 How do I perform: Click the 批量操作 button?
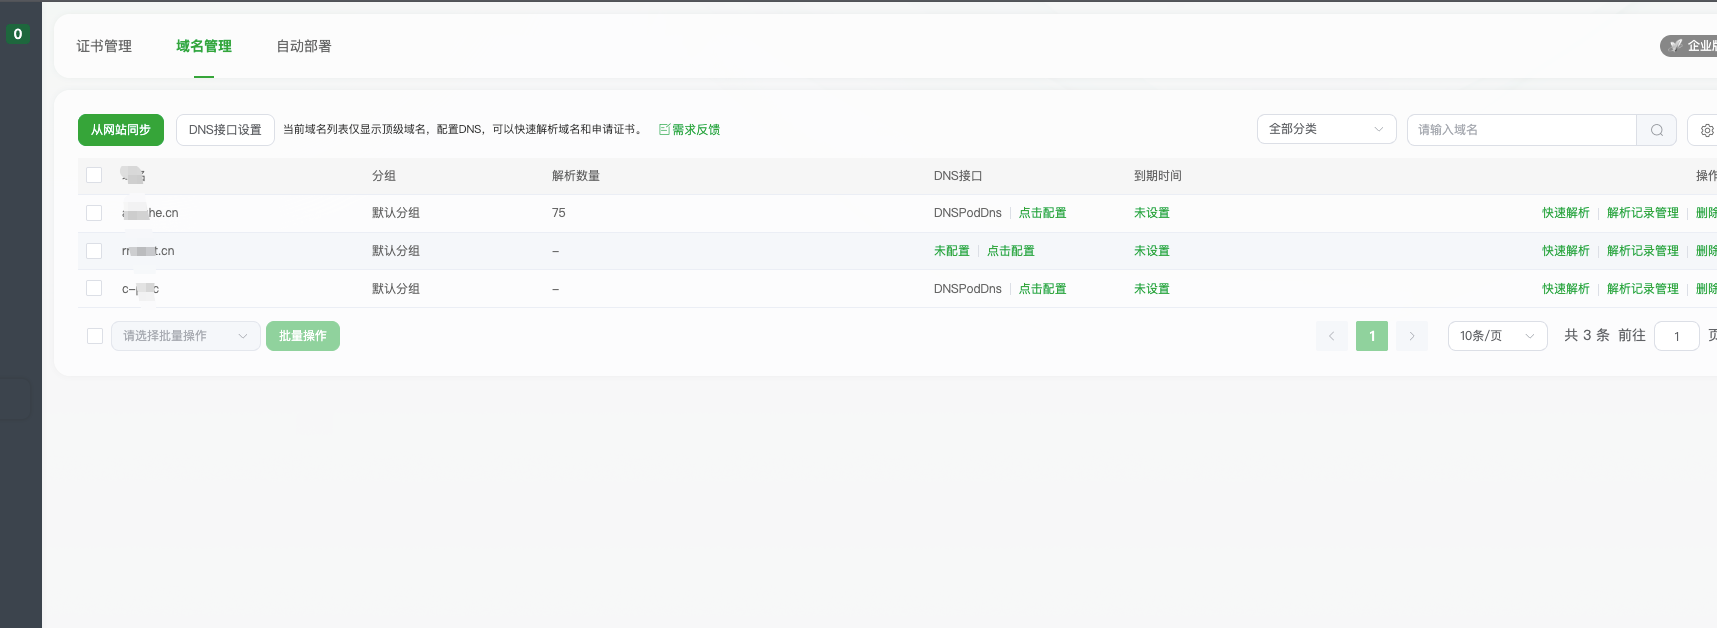coord(303,336)
